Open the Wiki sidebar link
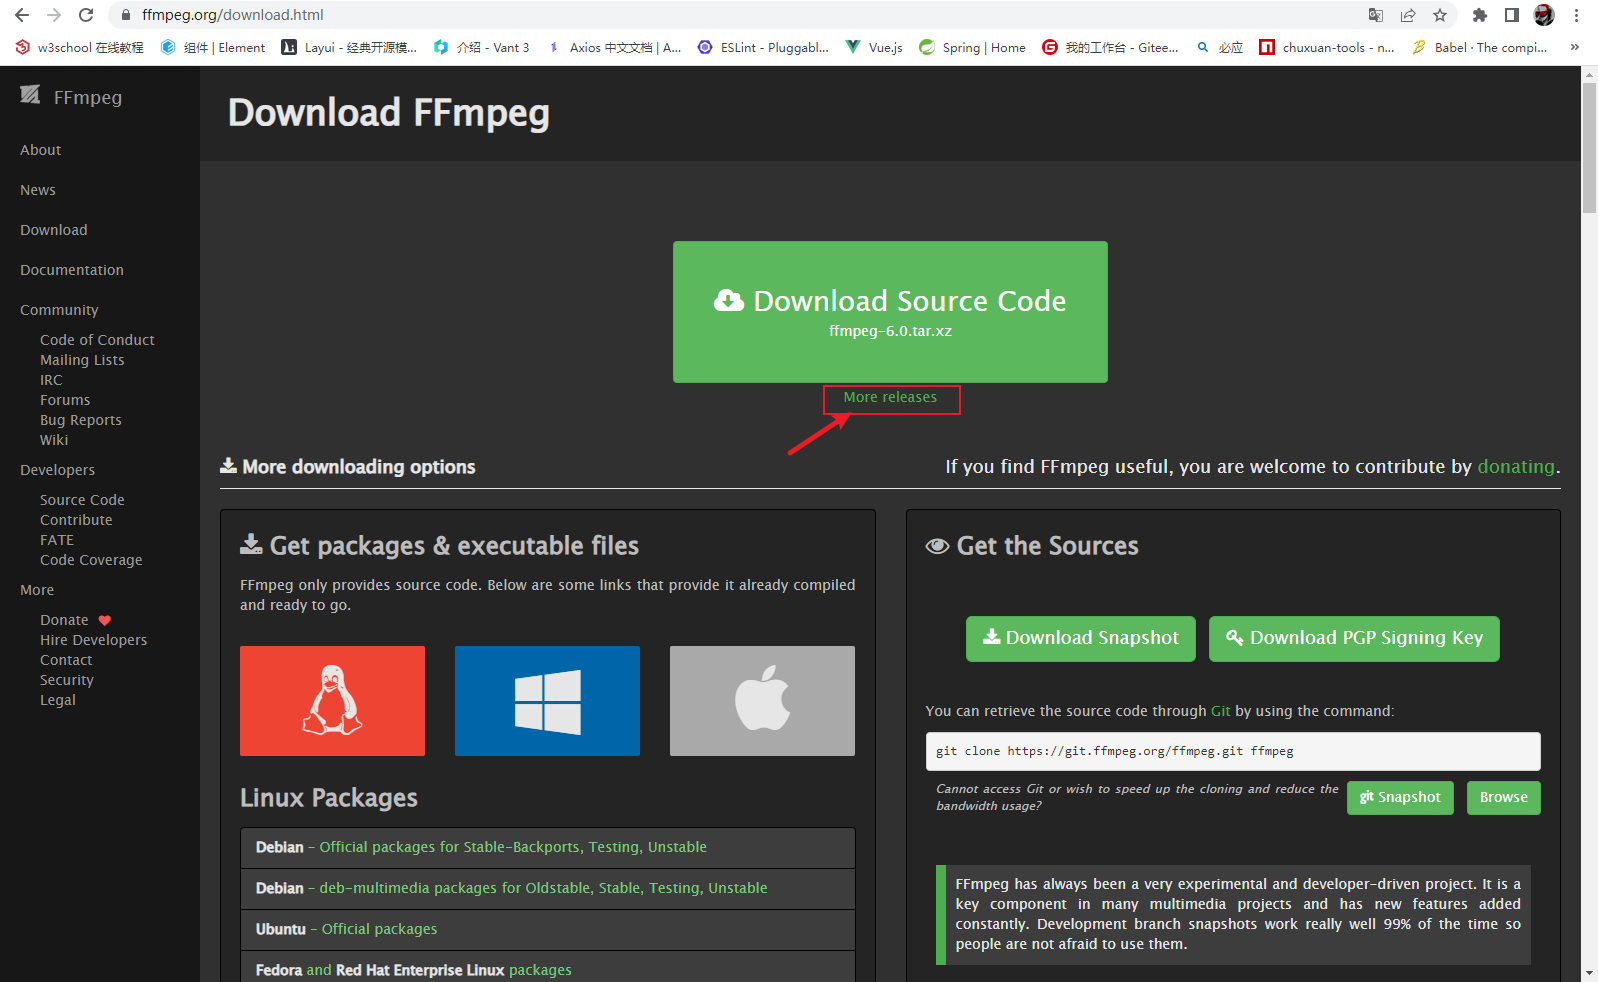 pos(54,440)
